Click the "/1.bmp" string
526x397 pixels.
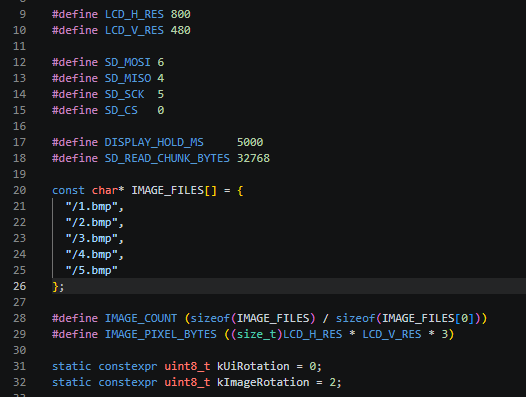click(x=92, y=206)
